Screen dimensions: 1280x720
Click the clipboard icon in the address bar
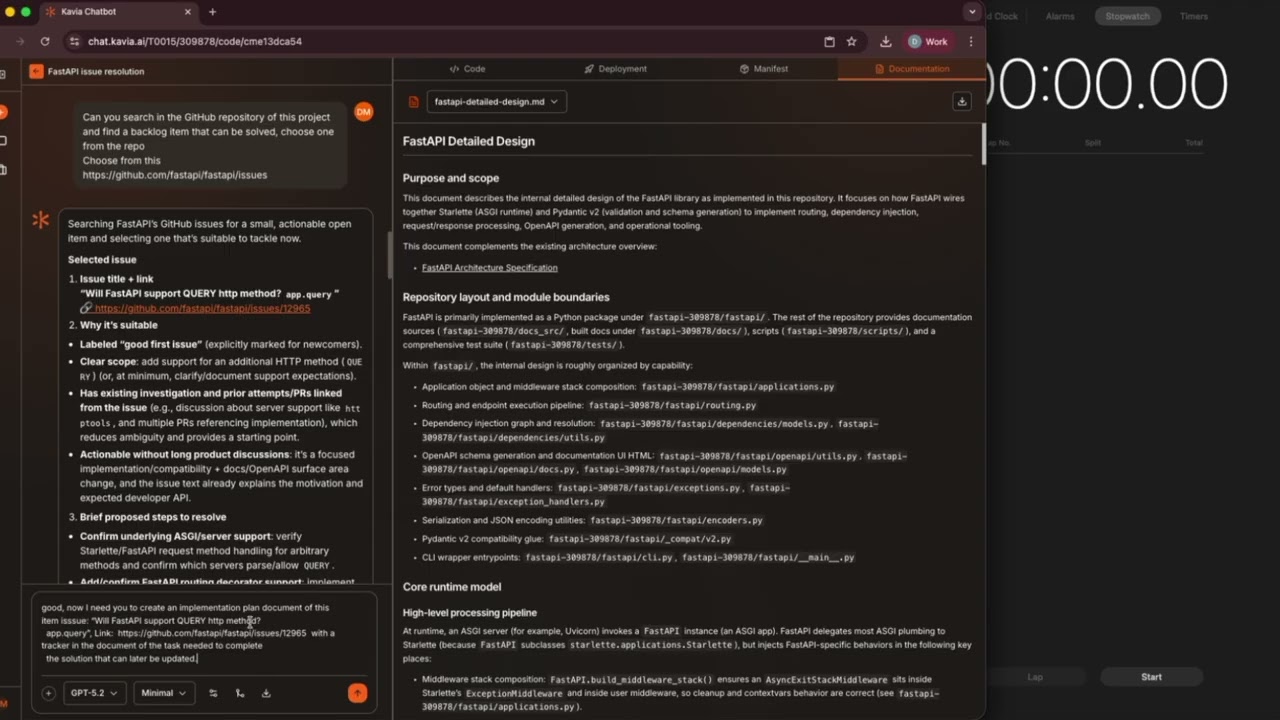[x=829, y=42]
